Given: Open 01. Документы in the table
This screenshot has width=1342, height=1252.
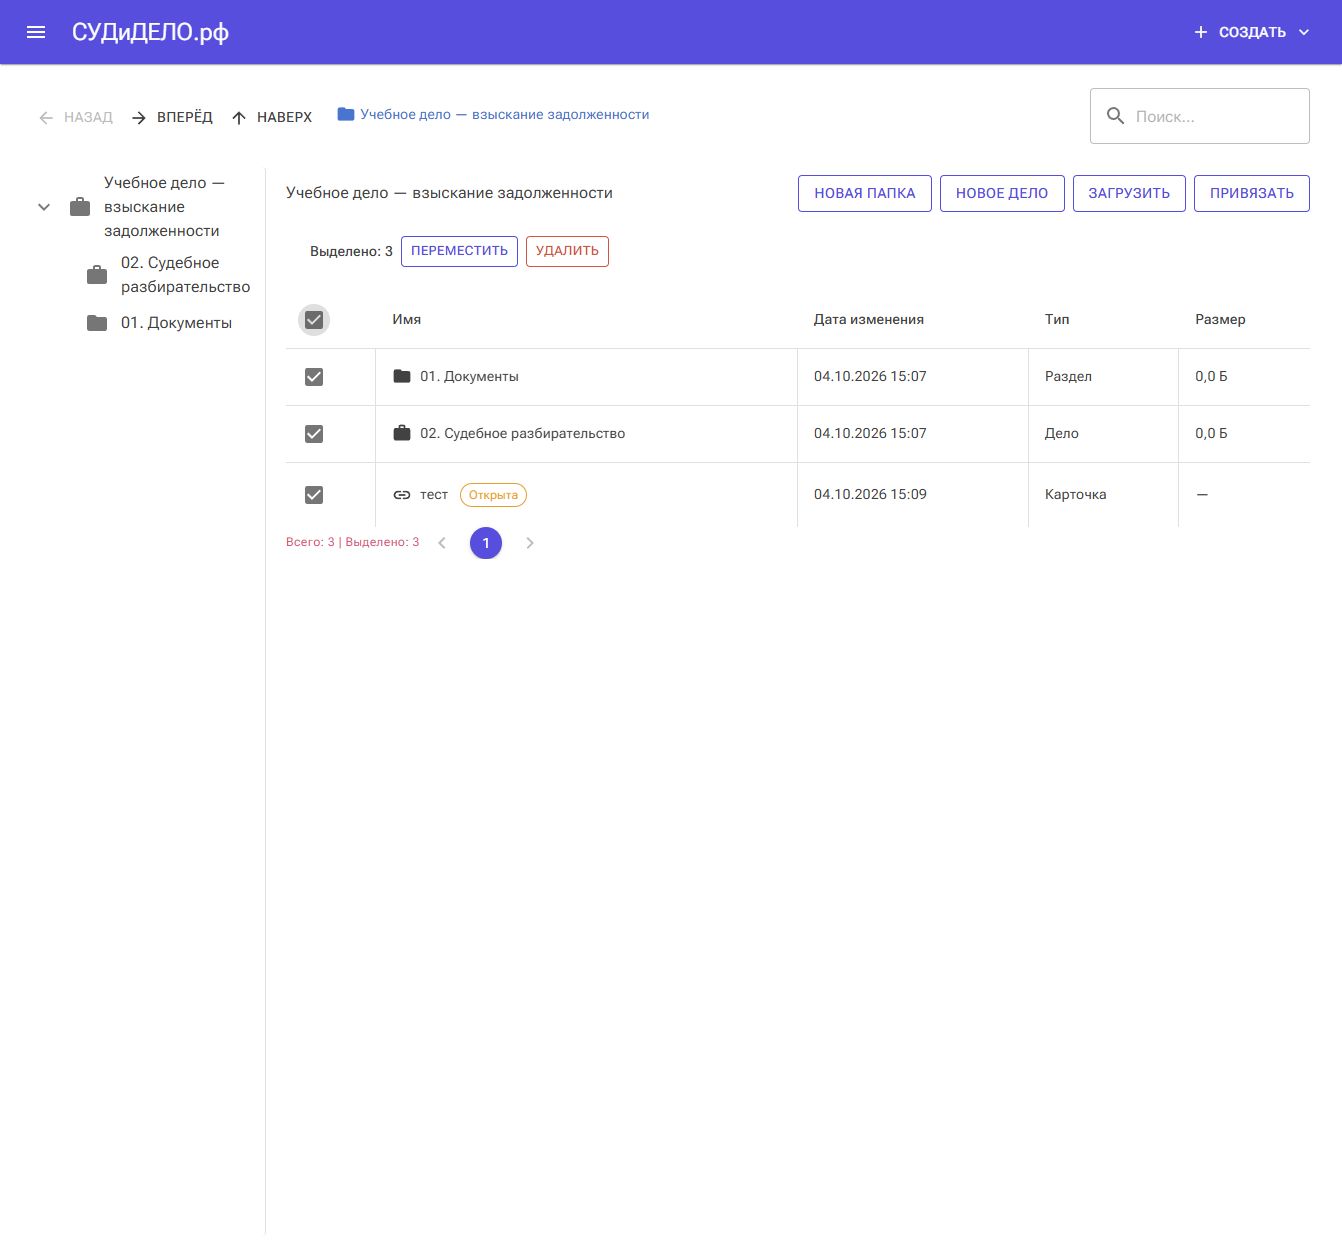Looking at the screenshot, I should tap(469, 377).
